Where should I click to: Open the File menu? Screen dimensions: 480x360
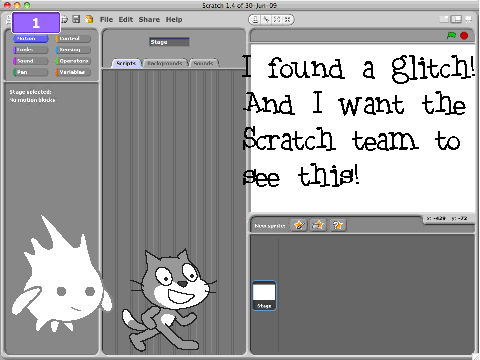pyautogui.click(x=106, y=19)
